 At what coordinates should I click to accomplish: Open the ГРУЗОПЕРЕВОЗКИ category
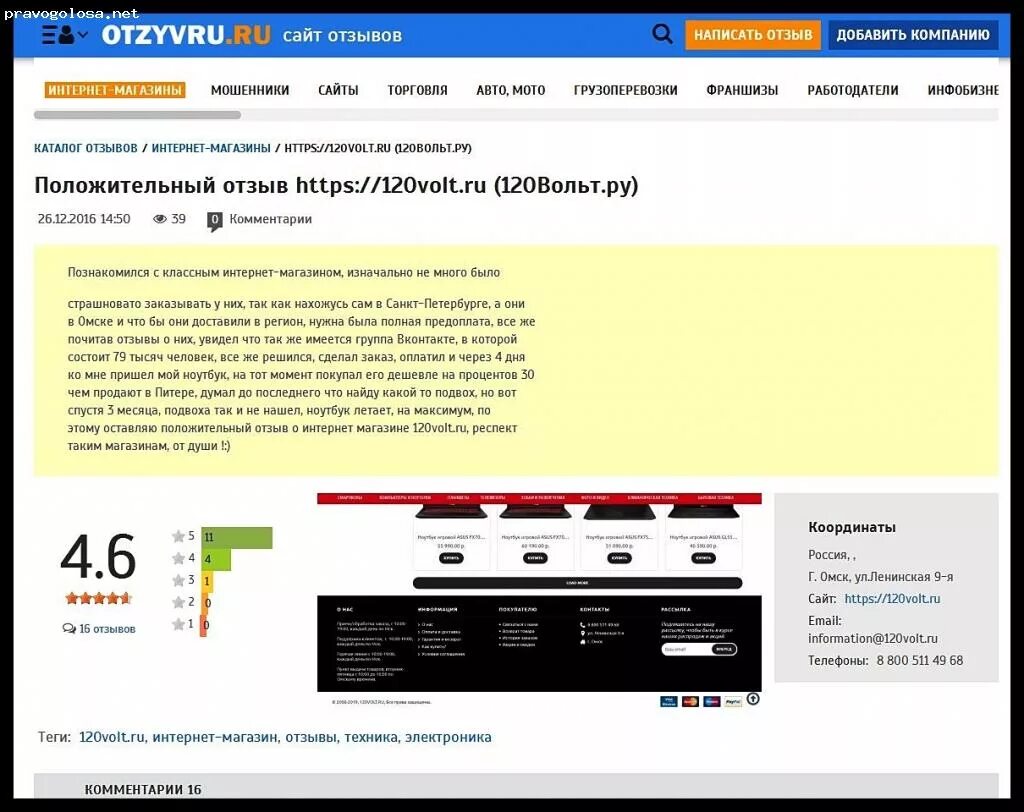[626, 90]
